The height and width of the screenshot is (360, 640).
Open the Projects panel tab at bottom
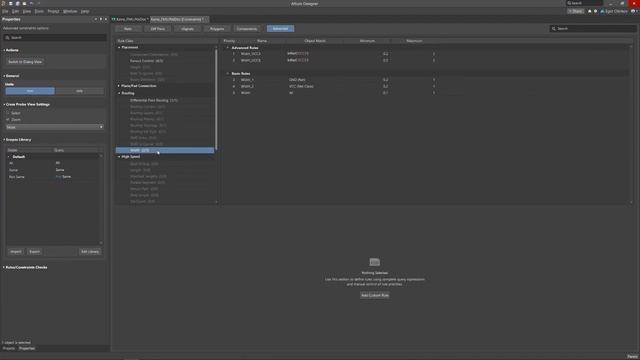(x=9, y=349)
